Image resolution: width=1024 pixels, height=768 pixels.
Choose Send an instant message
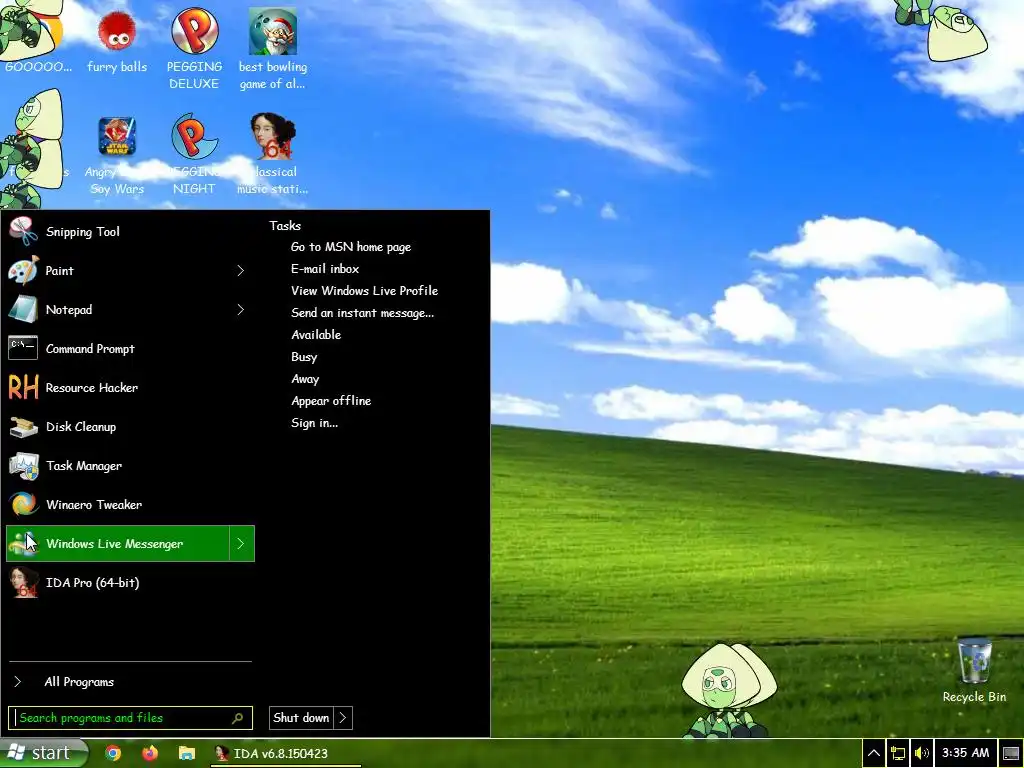[362, 313]
